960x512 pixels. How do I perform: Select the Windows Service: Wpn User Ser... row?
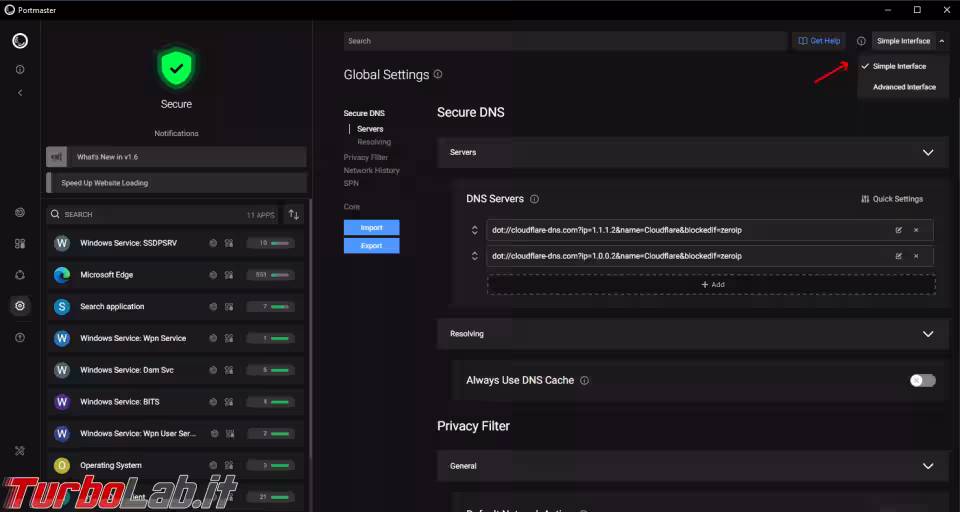[x=176, y=434]
